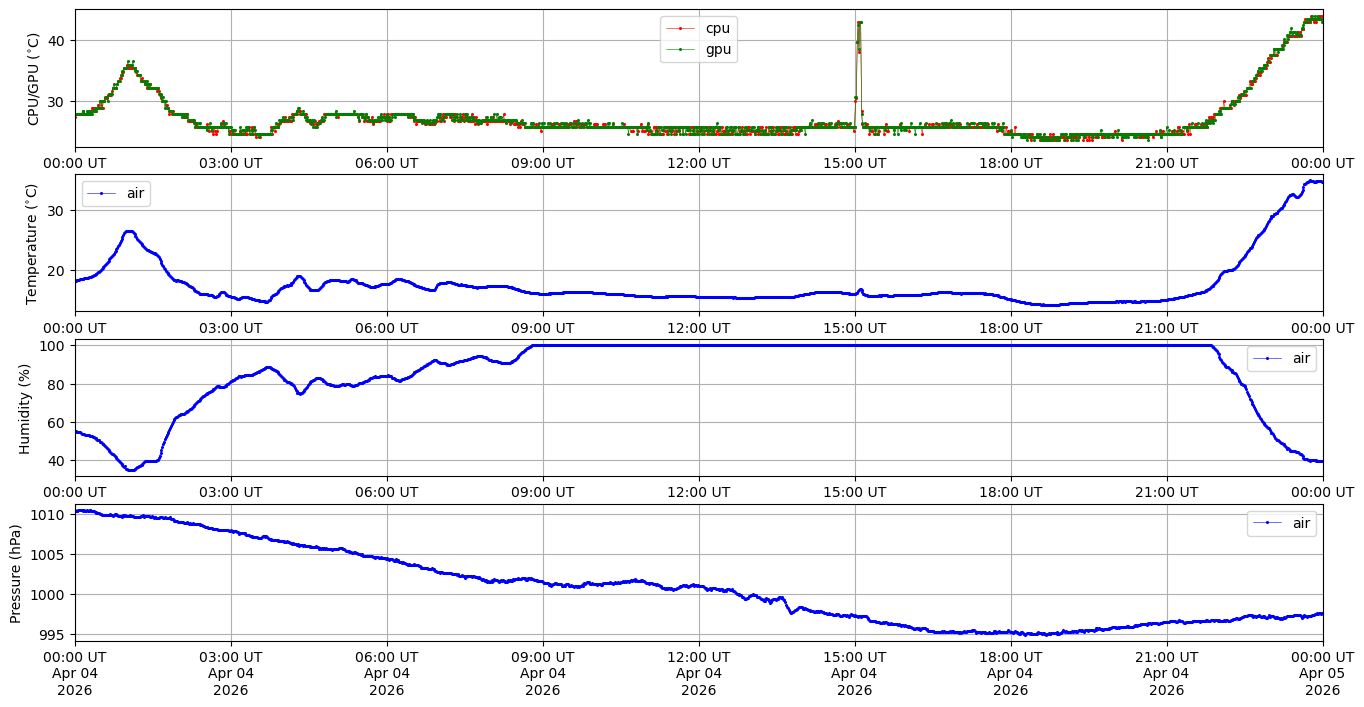
Task: Click the CPU/GPU spike near 15:00 UT
Action: (859, 23)
